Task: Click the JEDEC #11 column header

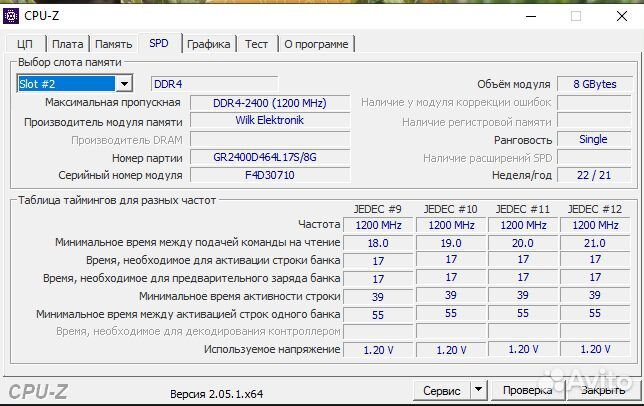Action: point(523,209)
